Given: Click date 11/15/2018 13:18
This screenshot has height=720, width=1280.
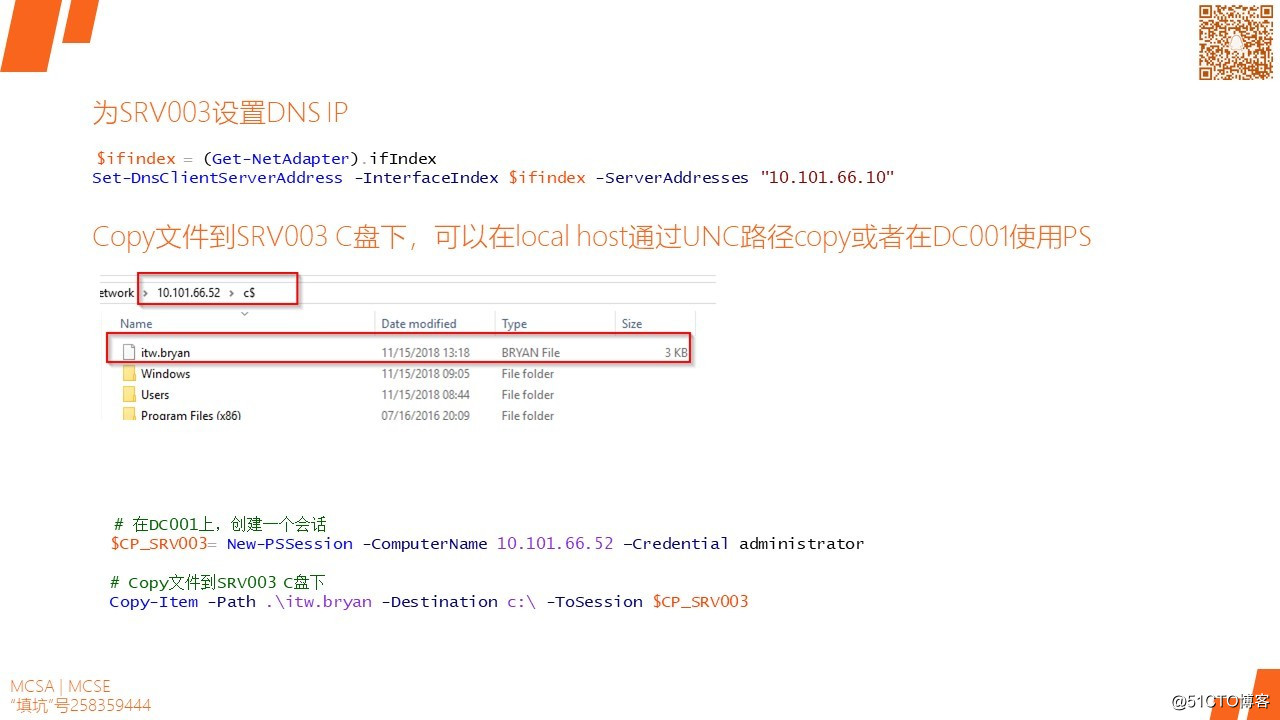Looking at the screenshot, I should 426,352.
